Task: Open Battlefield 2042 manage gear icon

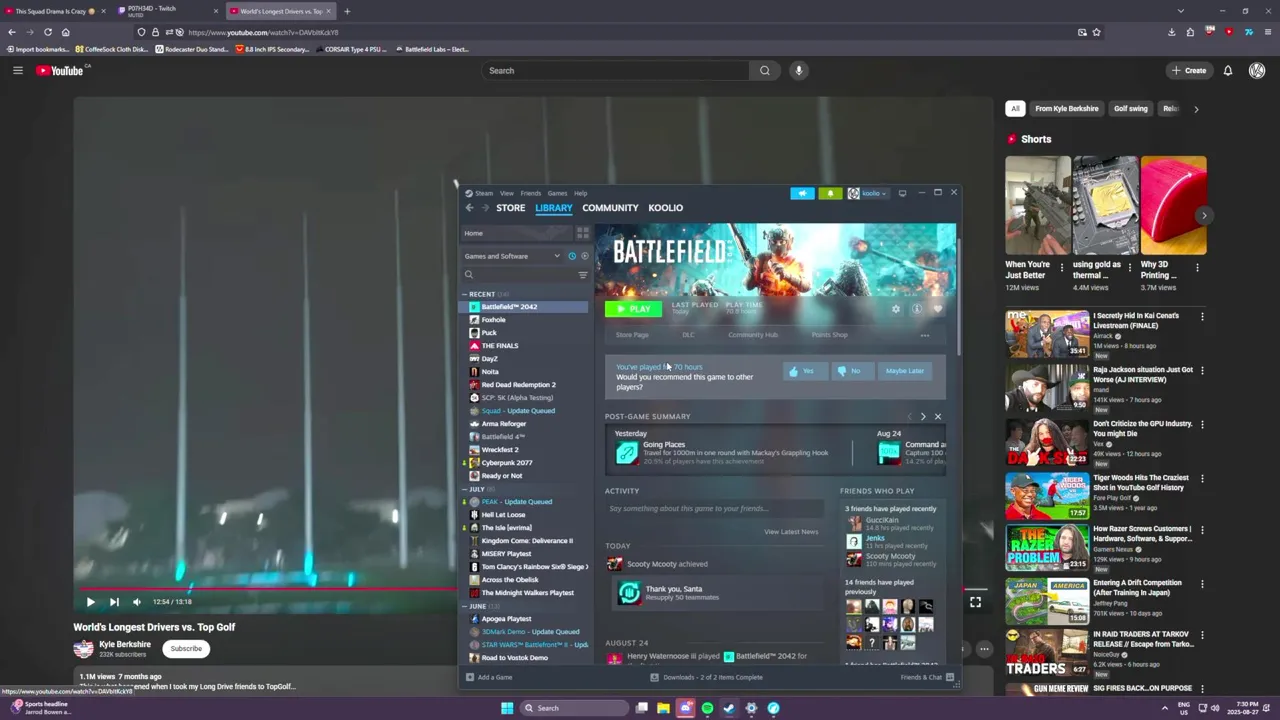Action: point(896,309)
